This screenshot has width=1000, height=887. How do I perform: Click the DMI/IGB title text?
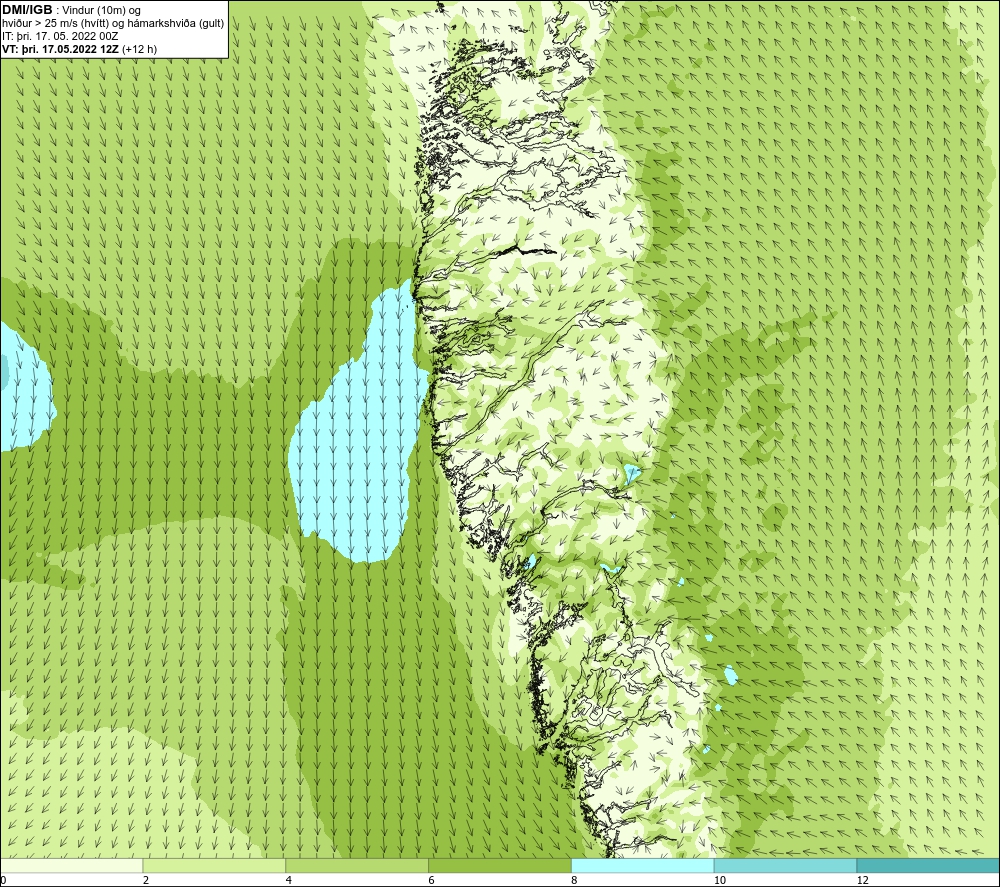(27, 10)
